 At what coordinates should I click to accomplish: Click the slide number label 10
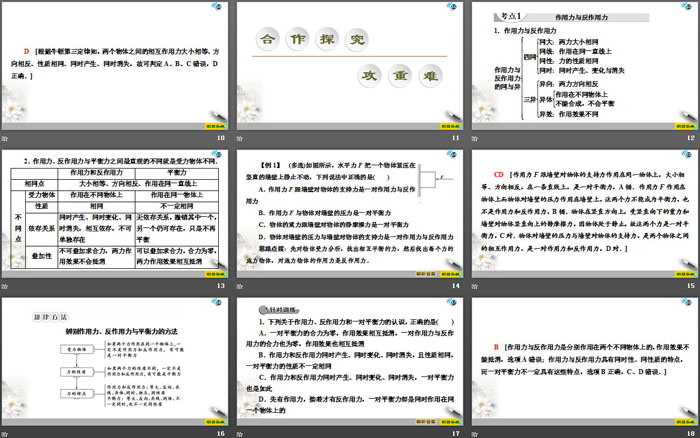pos(221,138)
